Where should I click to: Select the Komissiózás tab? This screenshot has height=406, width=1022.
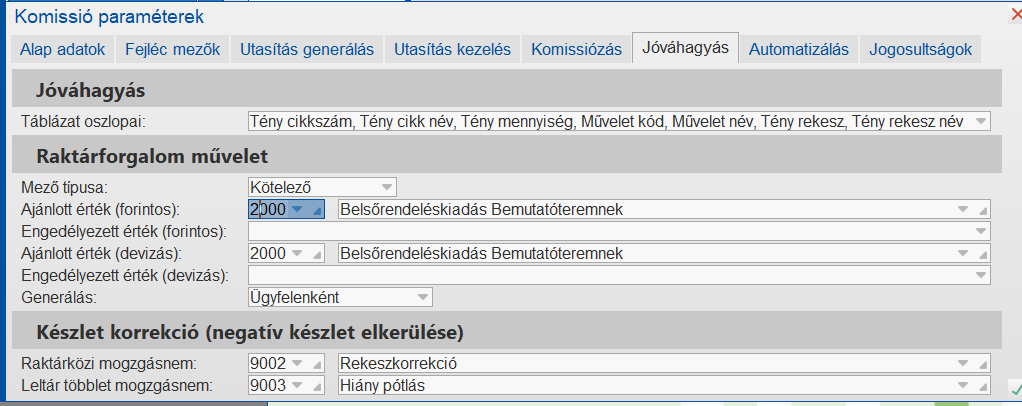[x=577, y=49]
